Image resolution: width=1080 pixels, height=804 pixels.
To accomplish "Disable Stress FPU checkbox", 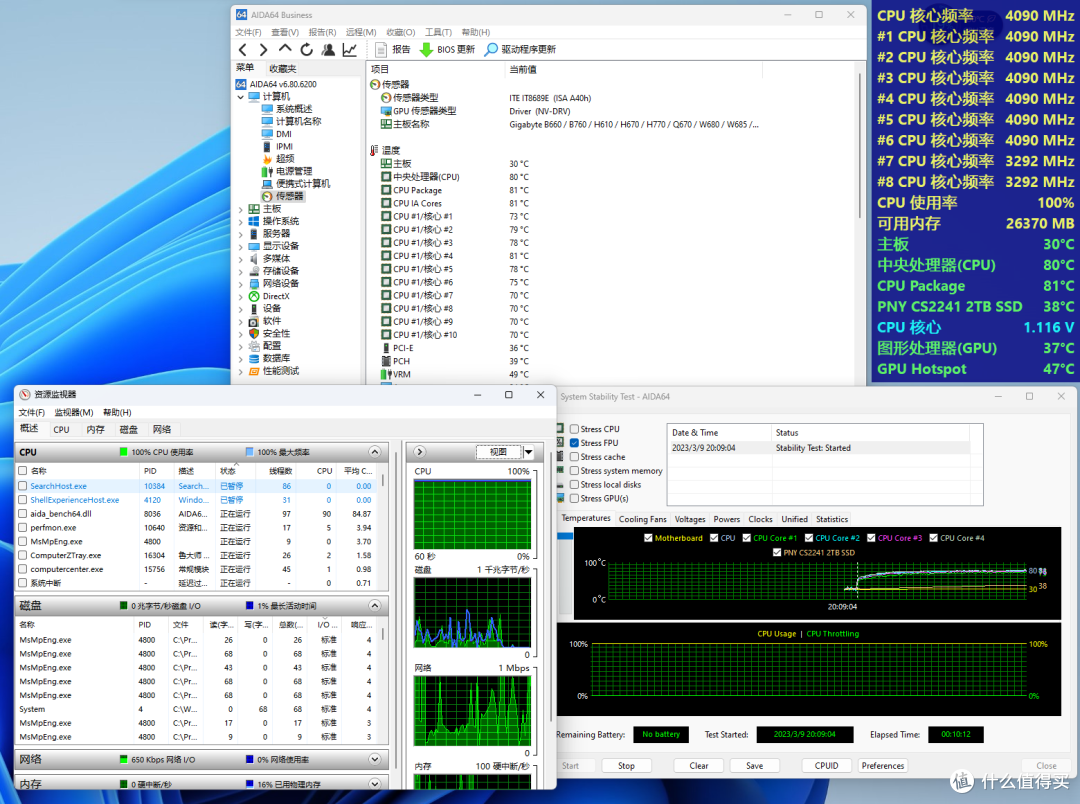I will pyautogui.click(x=574, y=442).
